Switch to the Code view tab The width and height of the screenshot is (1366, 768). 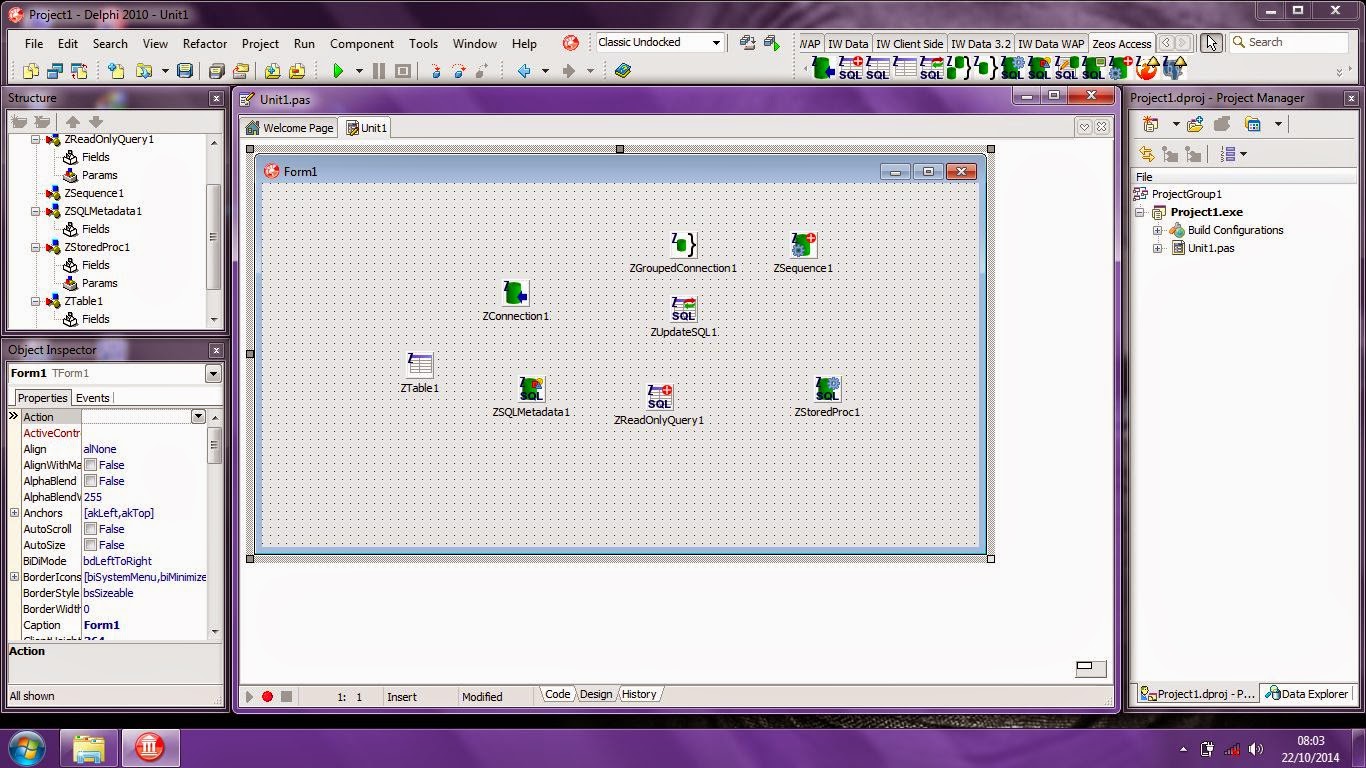coord(557,694)
